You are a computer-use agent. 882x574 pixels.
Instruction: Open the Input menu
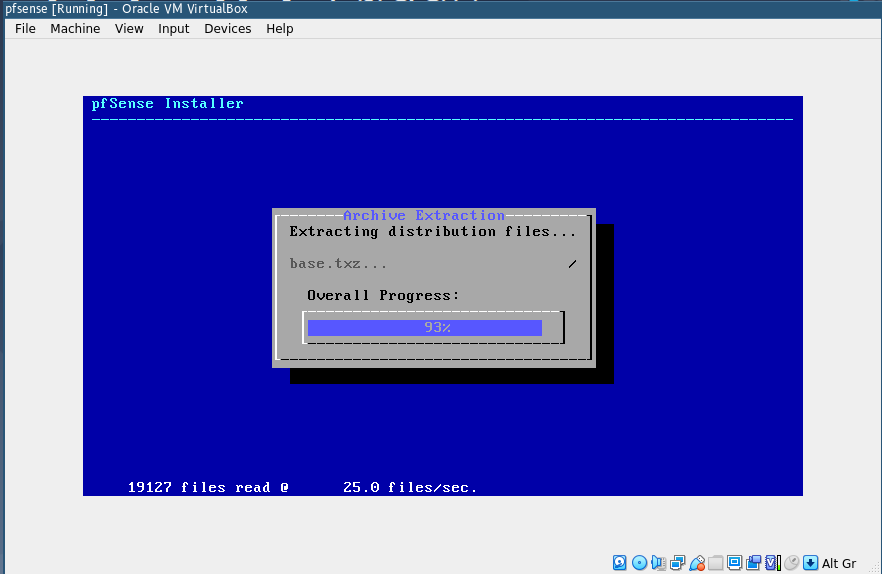(x=173, y=29)
